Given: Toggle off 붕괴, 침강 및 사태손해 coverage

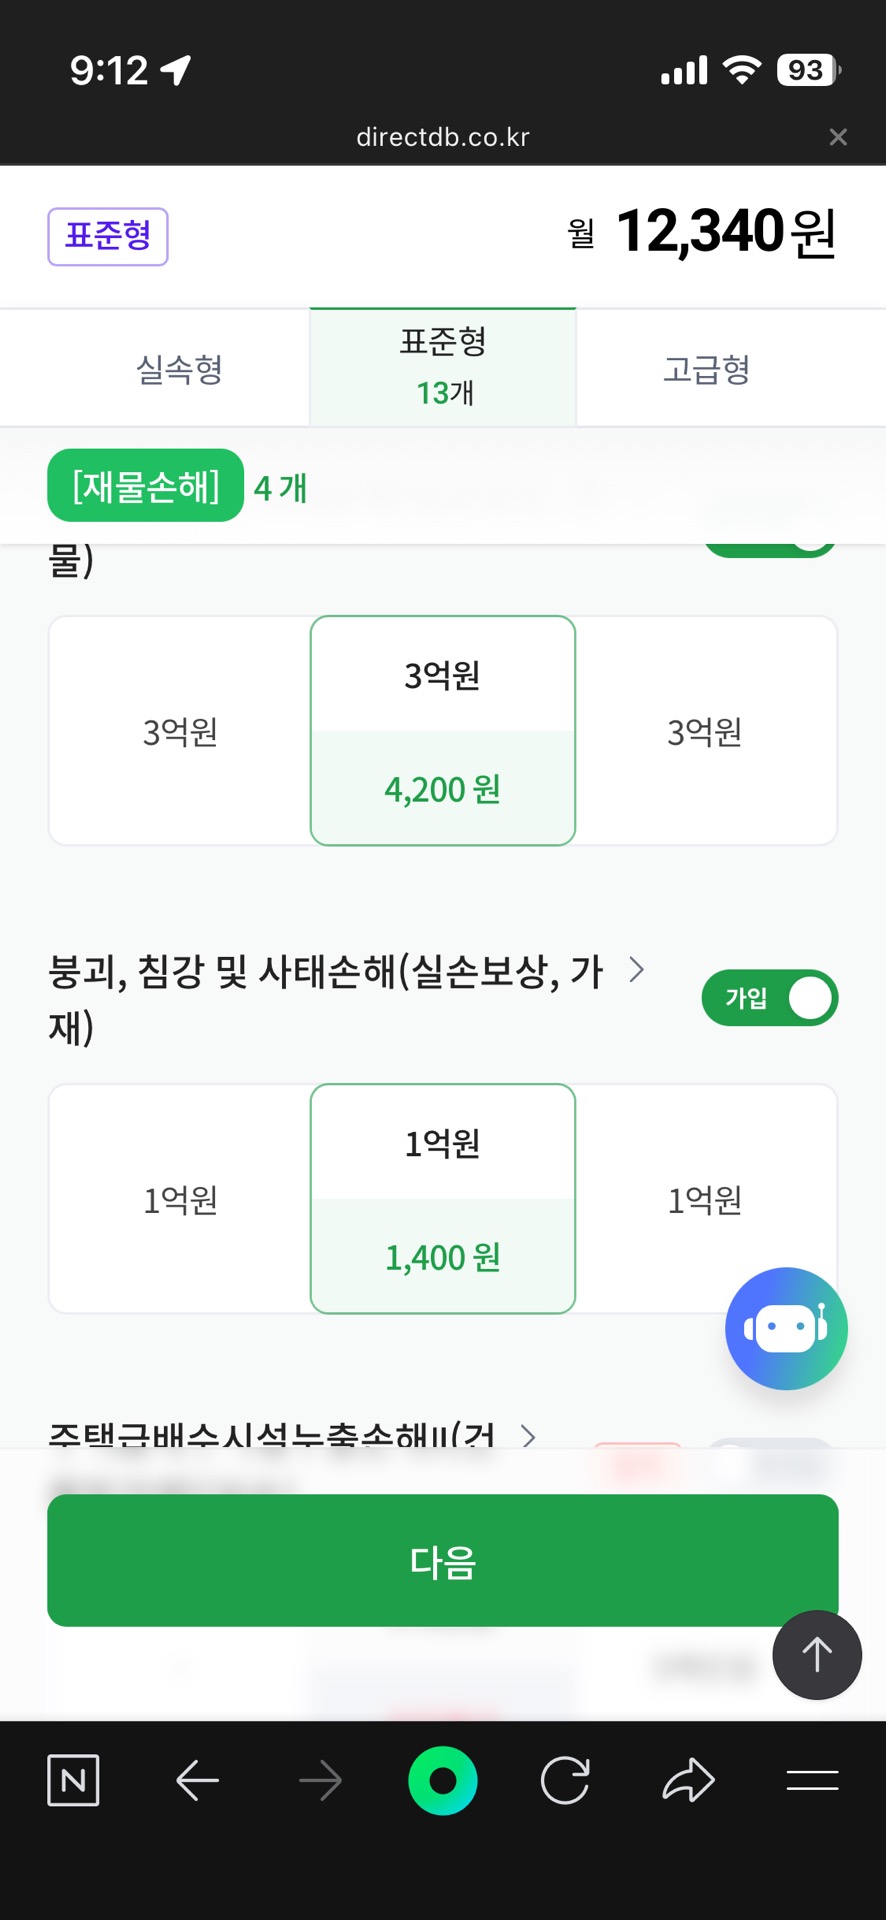Looking at the screenshot, I should click(769, 998).
